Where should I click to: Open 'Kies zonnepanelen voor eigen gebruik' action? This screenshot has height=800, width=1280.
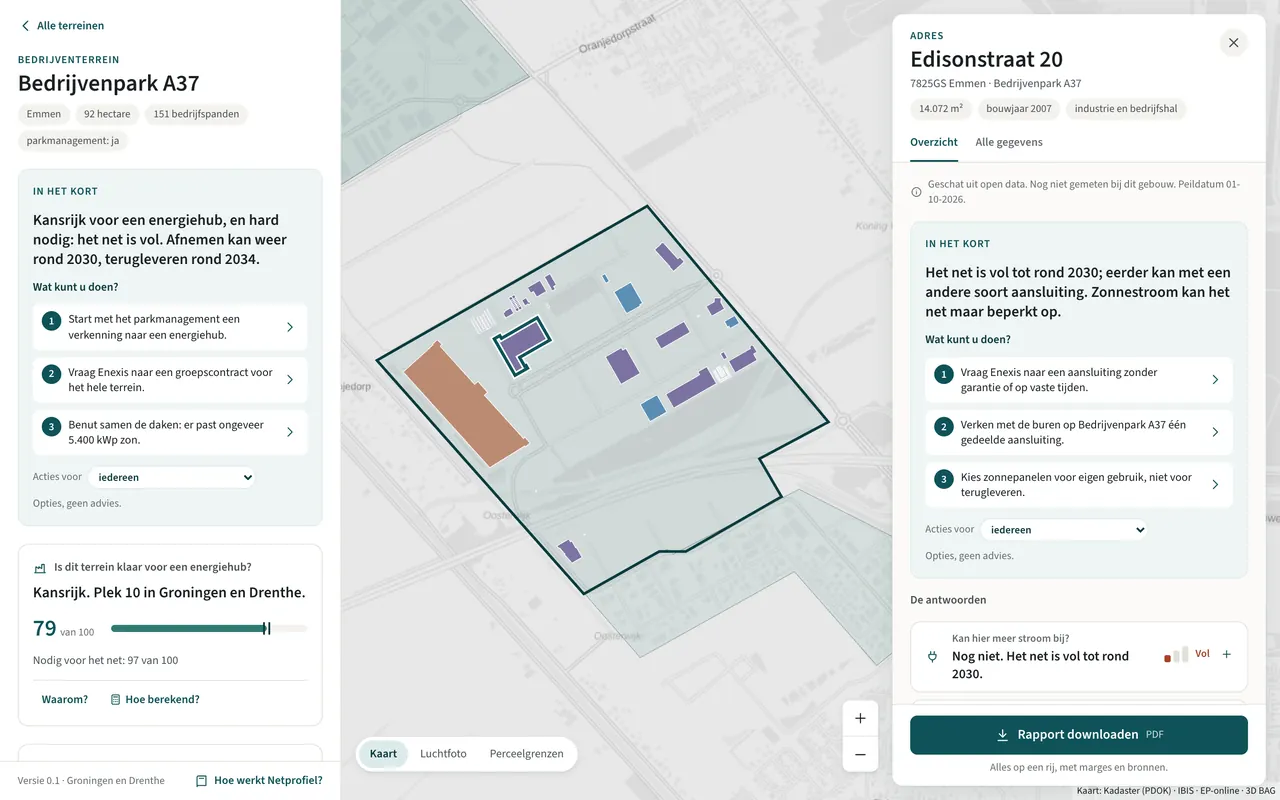(x=1079, y=484)
